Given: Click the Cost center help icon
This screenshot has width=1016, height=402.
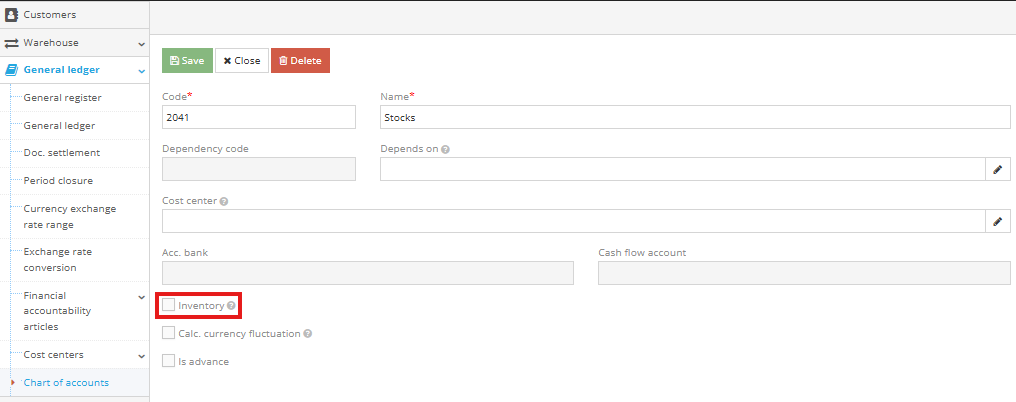Looking at the screenshot, I should tap(224, 201).
